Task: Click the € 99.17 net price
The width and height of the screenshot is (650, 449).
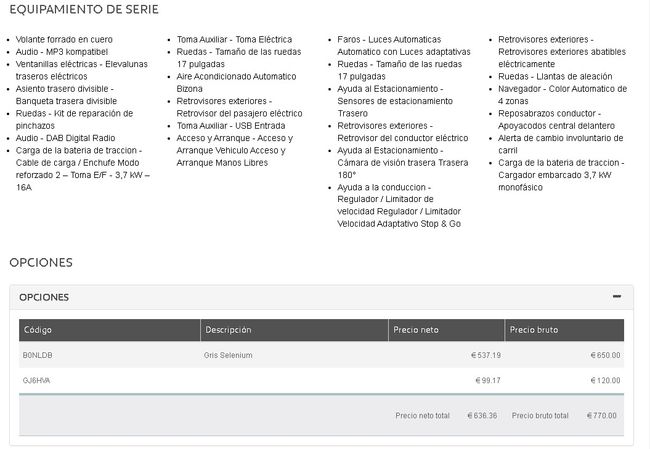Action: pos(487,380)
